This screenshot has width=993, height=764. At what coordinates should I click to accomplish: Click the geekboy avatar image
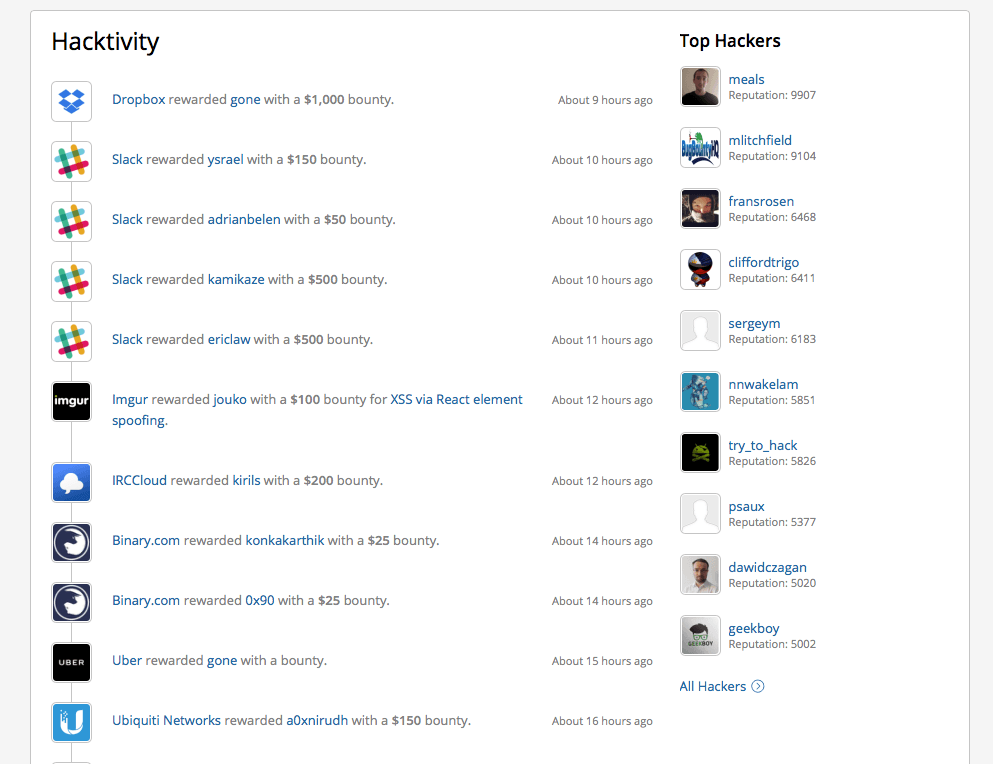[x=700, y=635]
